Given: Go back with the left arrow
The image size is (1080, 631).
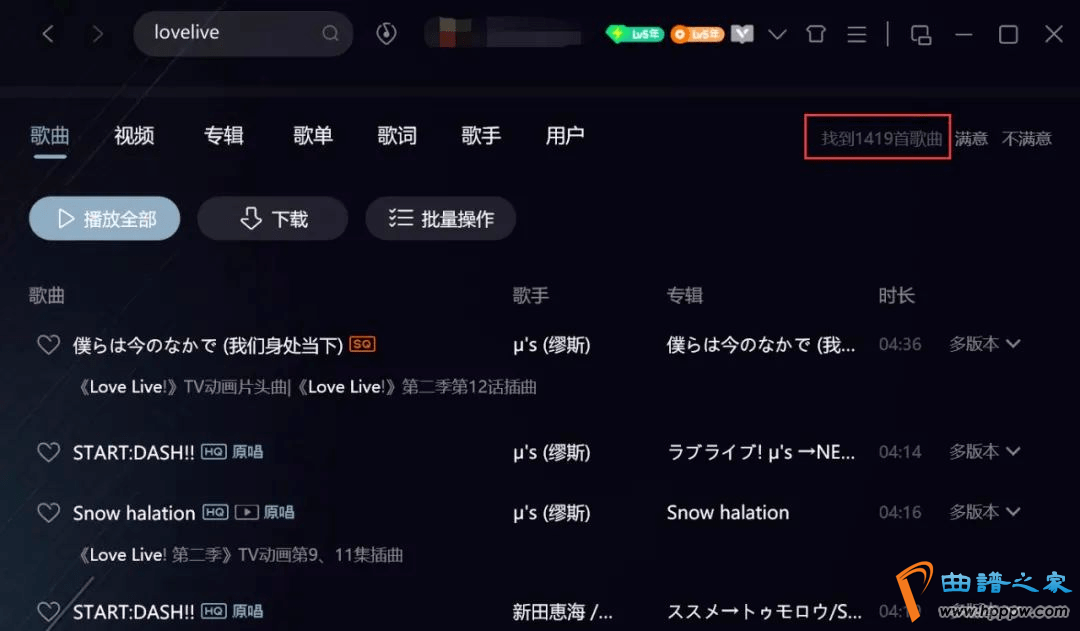Looking at the screenshot, I should tap(48, 33).
